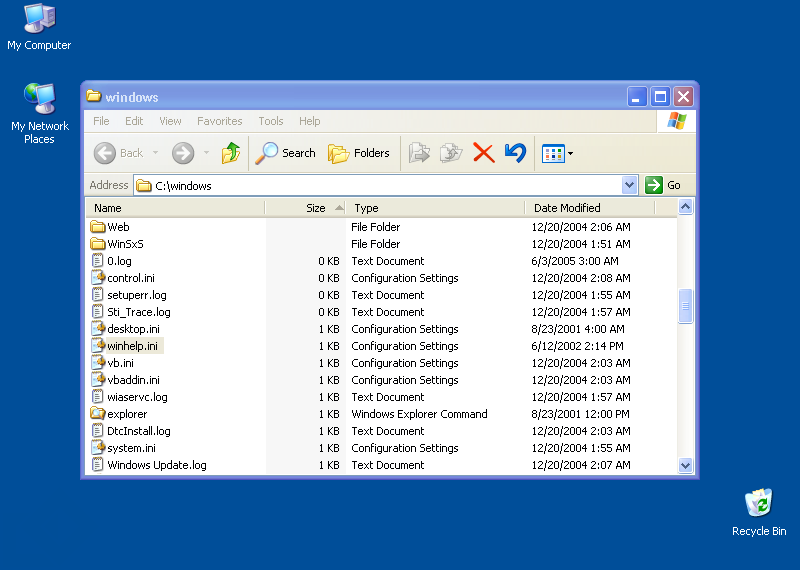Click the '12/20/2004 2:07 AM' date
800x570 pixels.
[581, 465]
